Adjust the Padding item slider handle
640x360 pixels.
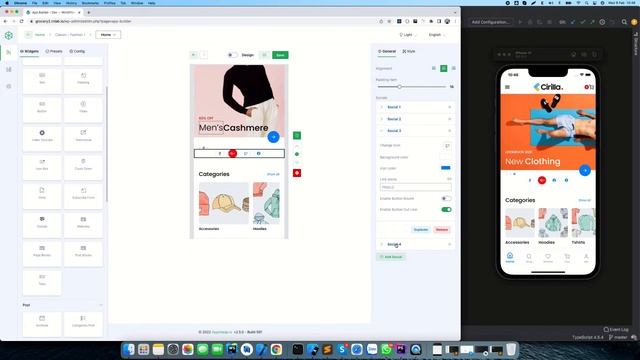coord(400,87)
